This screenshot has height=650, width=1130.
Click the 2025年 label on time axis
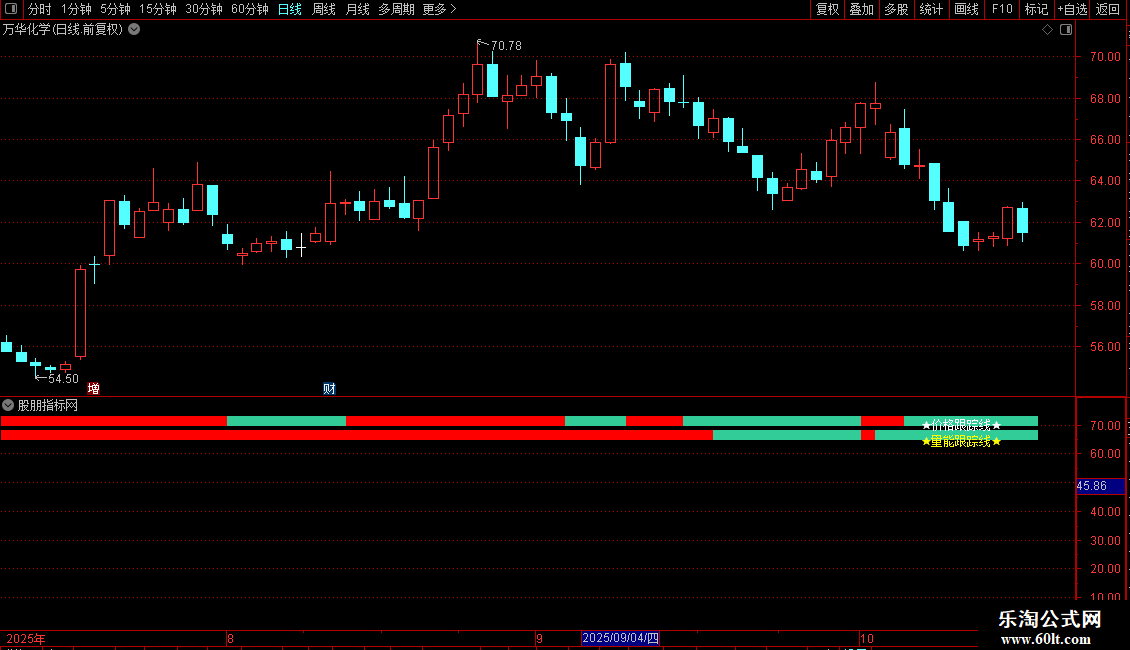26,638
